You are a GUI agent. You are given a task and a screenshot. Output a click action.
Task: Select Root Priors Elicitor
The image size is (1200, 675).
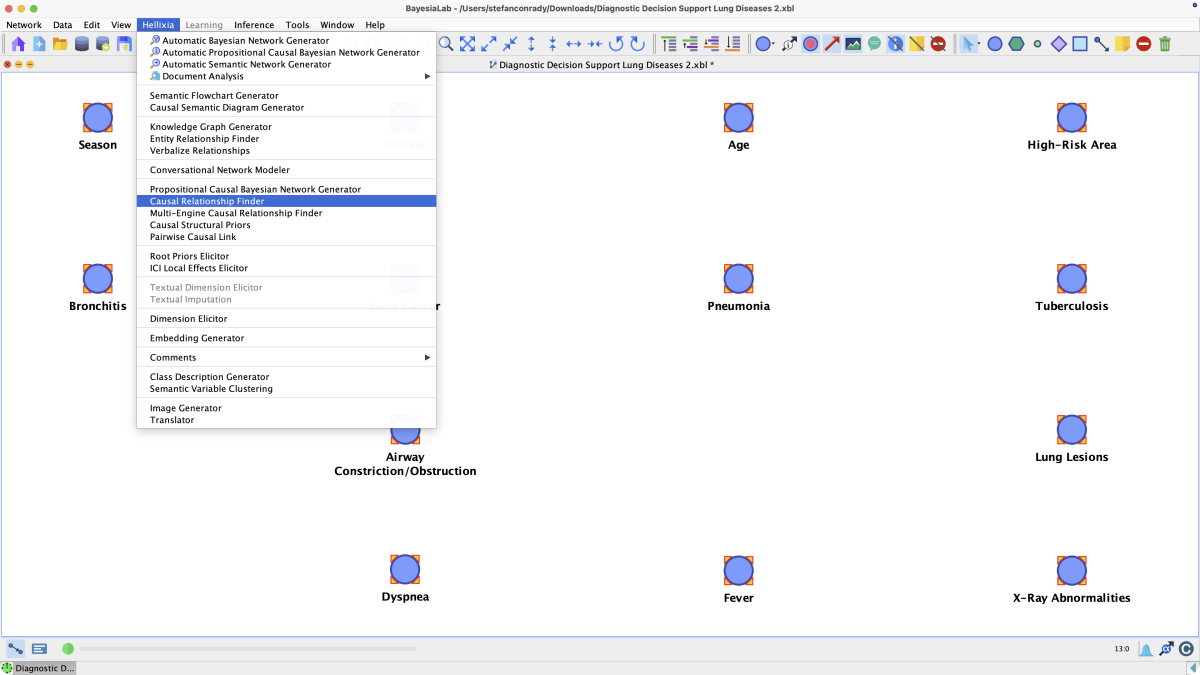(286, 256)
